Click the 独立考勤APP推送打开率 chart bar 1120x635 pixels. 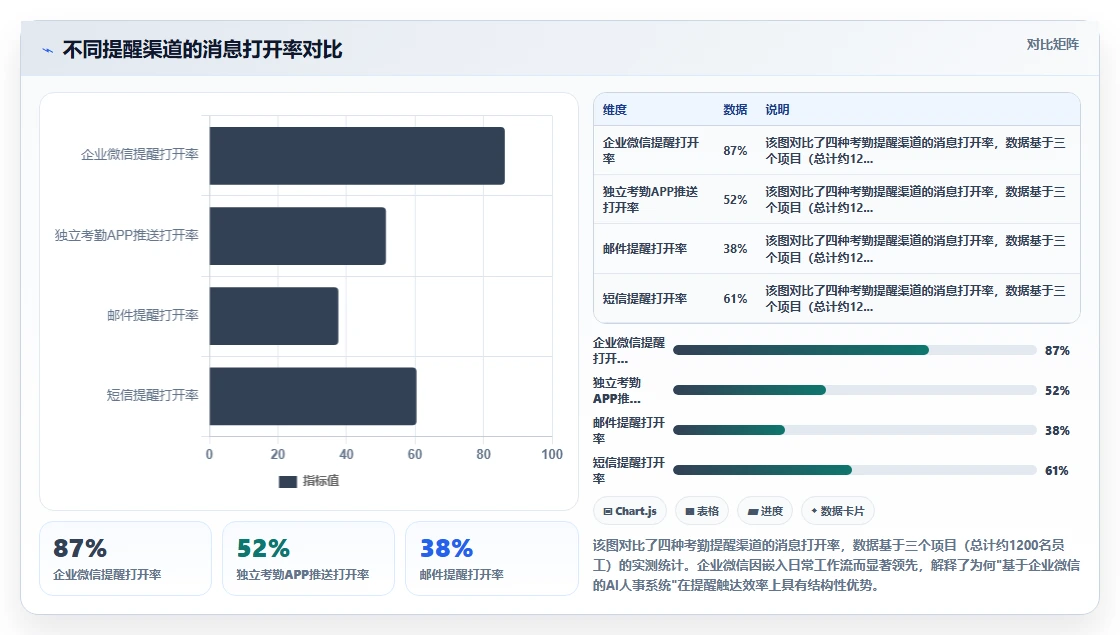pyautogui.click(x=298, y=236)
